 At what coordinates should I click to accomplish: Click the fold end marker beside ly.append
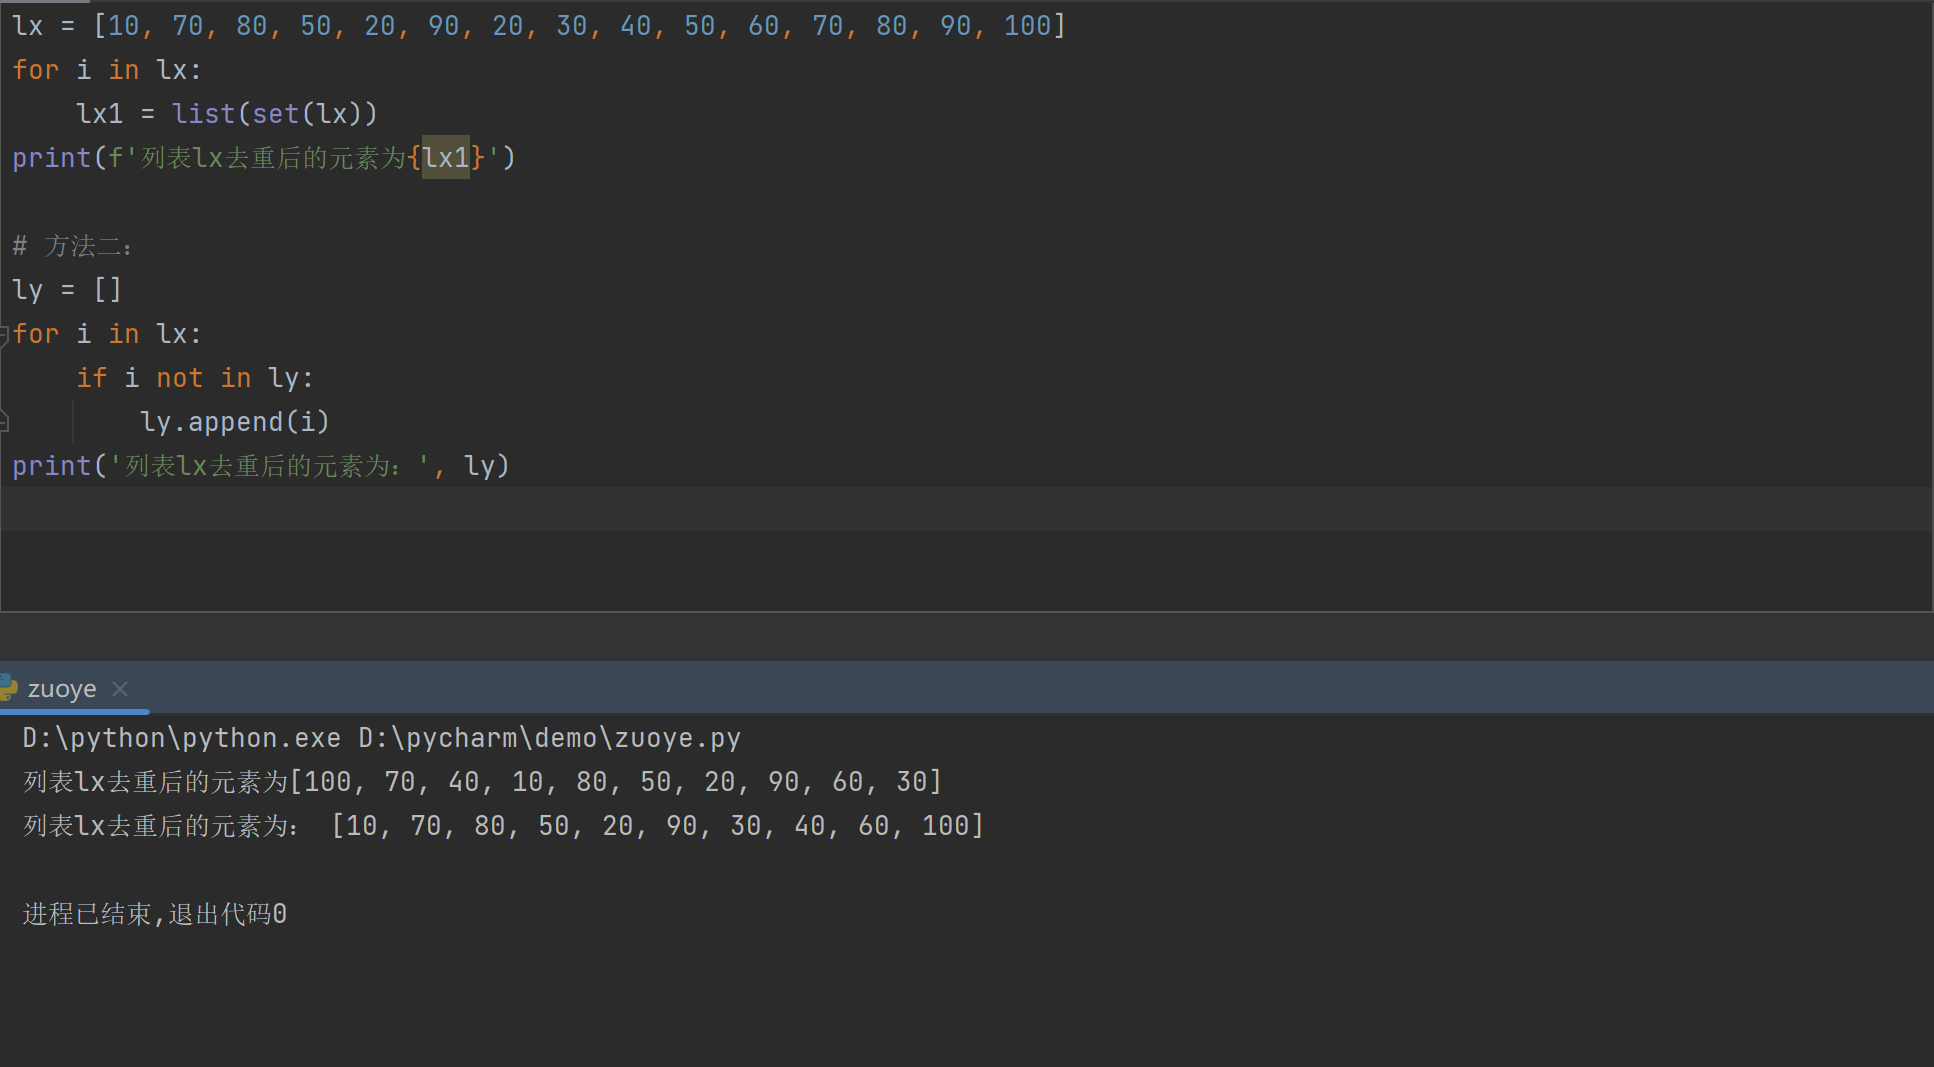[x=4, y=422]
